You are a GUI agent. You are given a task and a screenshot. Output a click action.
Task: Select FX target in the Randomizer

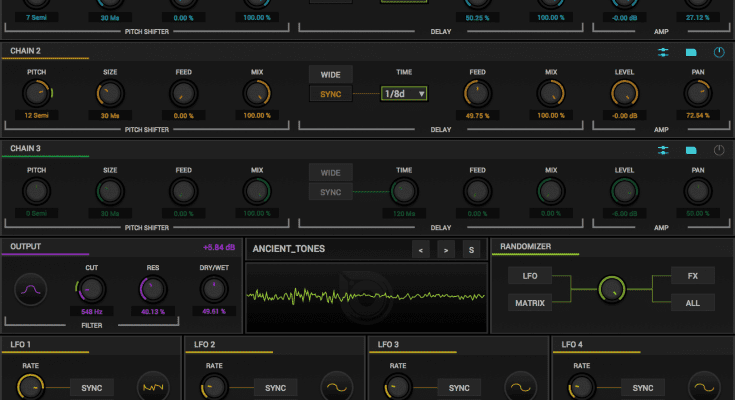(x=692, y=275)
